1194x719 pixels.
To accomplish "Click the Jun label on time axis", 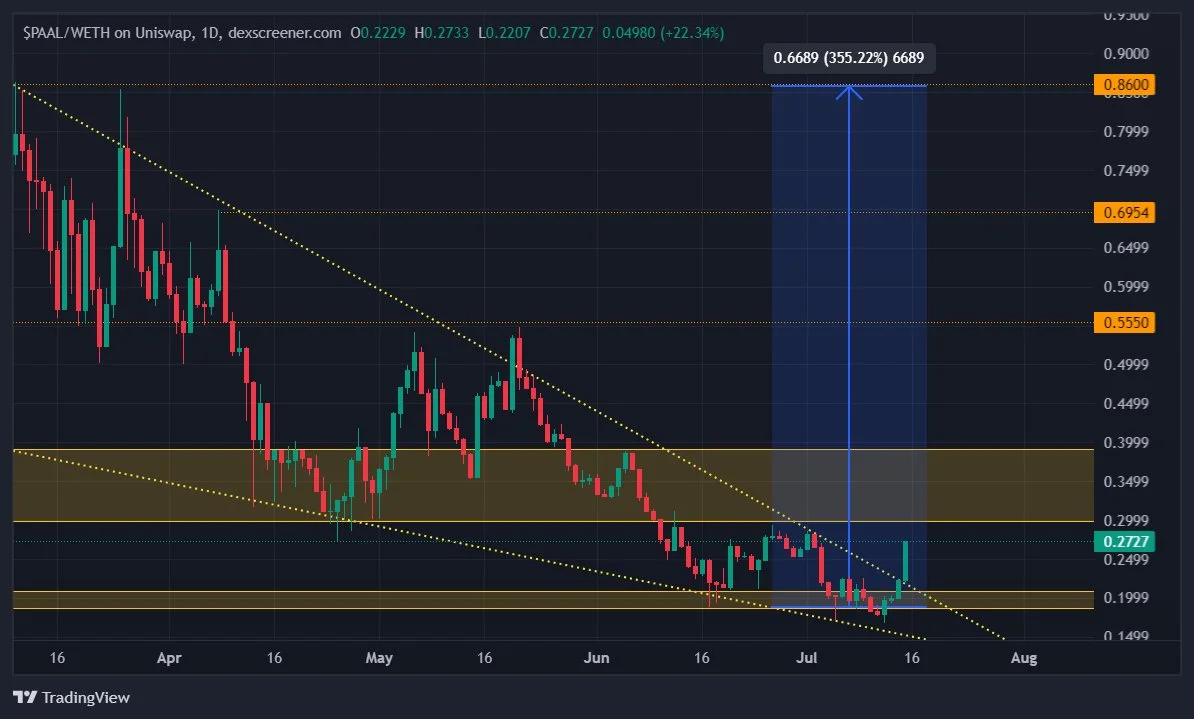I will click(x=596, y=658).
